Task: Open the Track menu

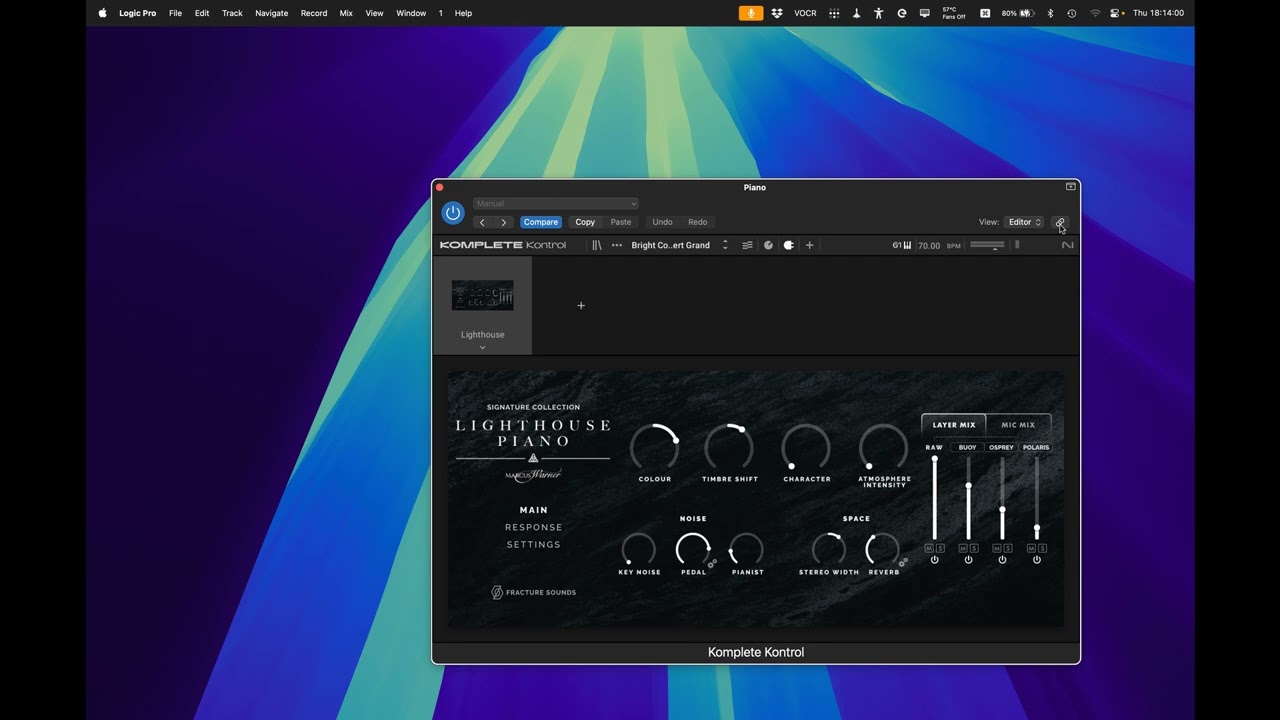Action: [x=232, y=13]
